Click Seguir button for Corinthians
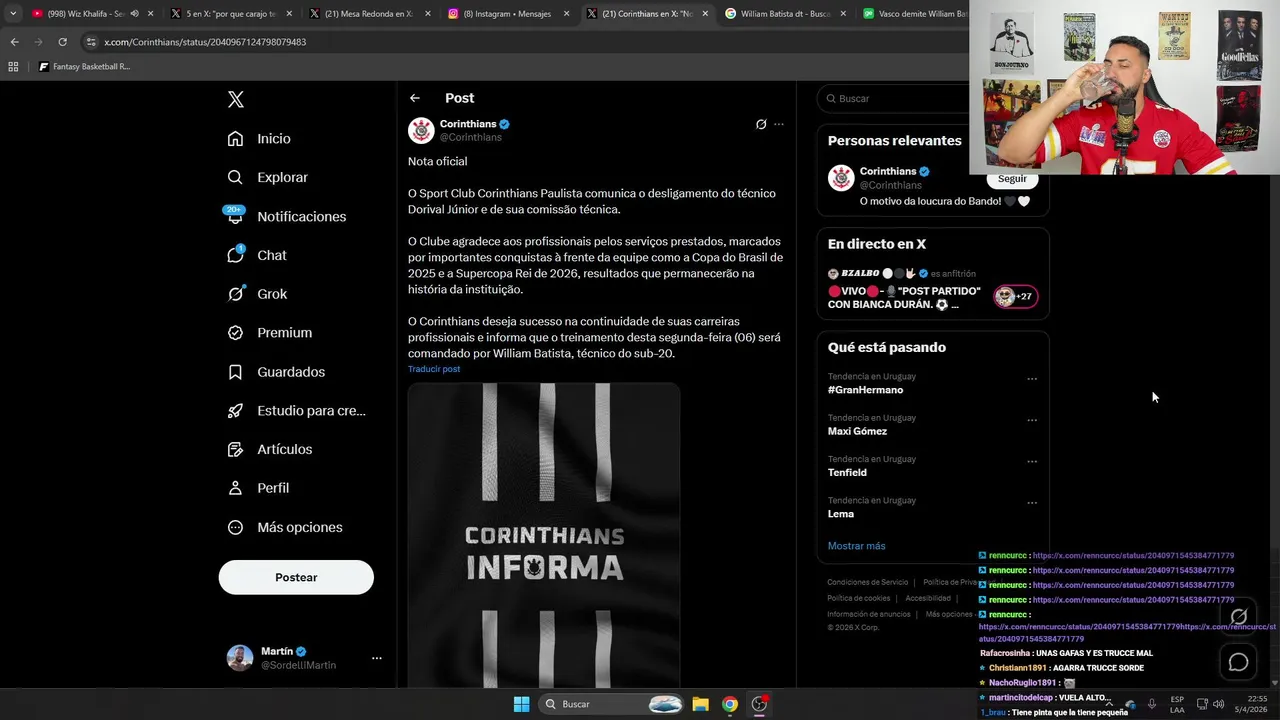Screen dimensions: 1280x720 [x=1012, y=179]
